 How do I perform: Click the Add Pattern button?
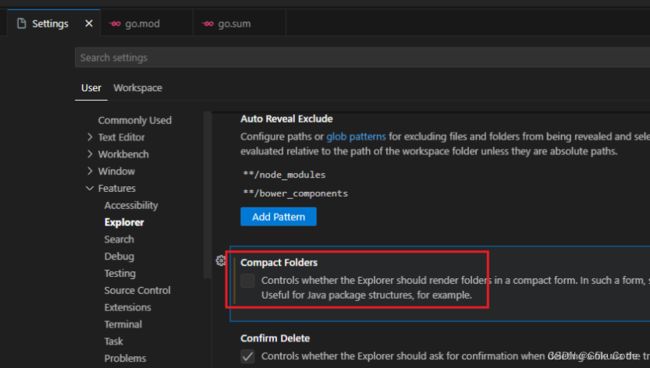278,217
